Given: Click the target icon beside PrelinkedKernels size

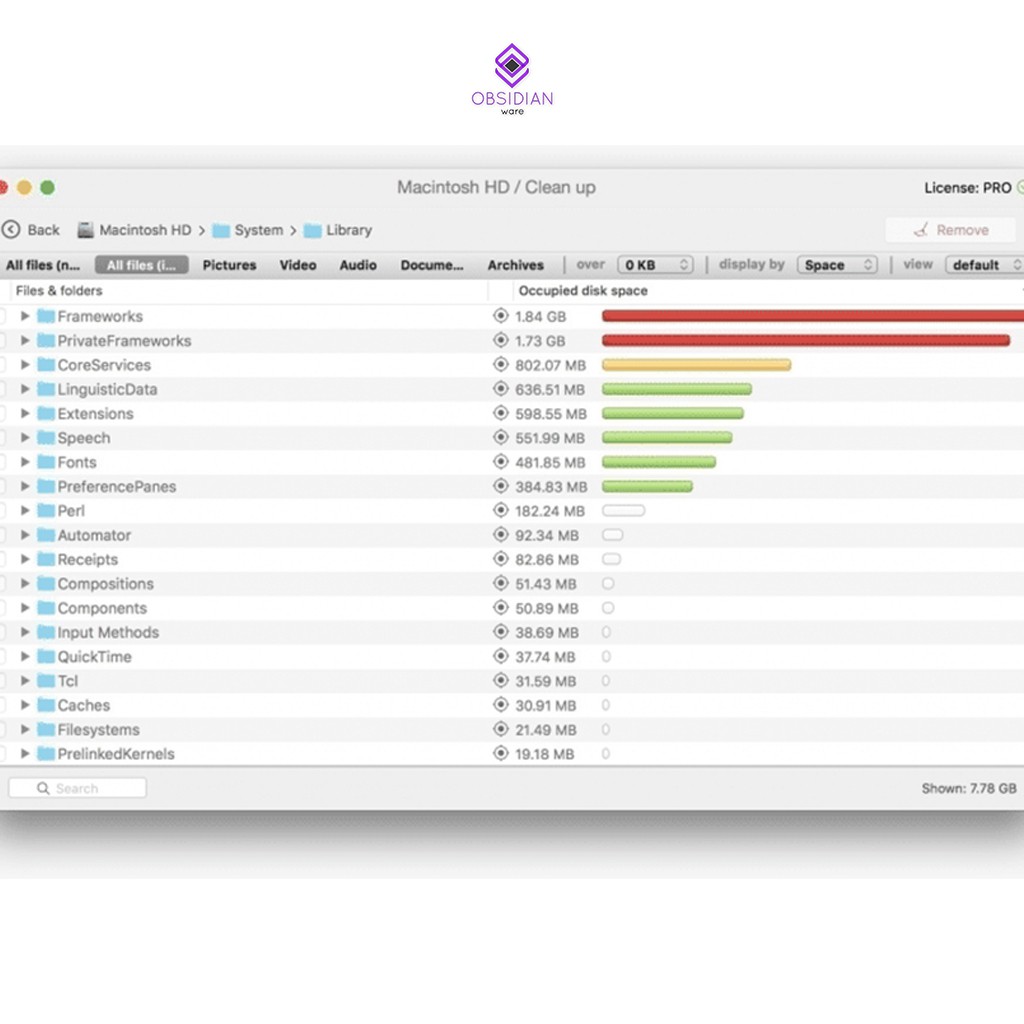Looking at the screenshot, I should [x=501, y=754].
